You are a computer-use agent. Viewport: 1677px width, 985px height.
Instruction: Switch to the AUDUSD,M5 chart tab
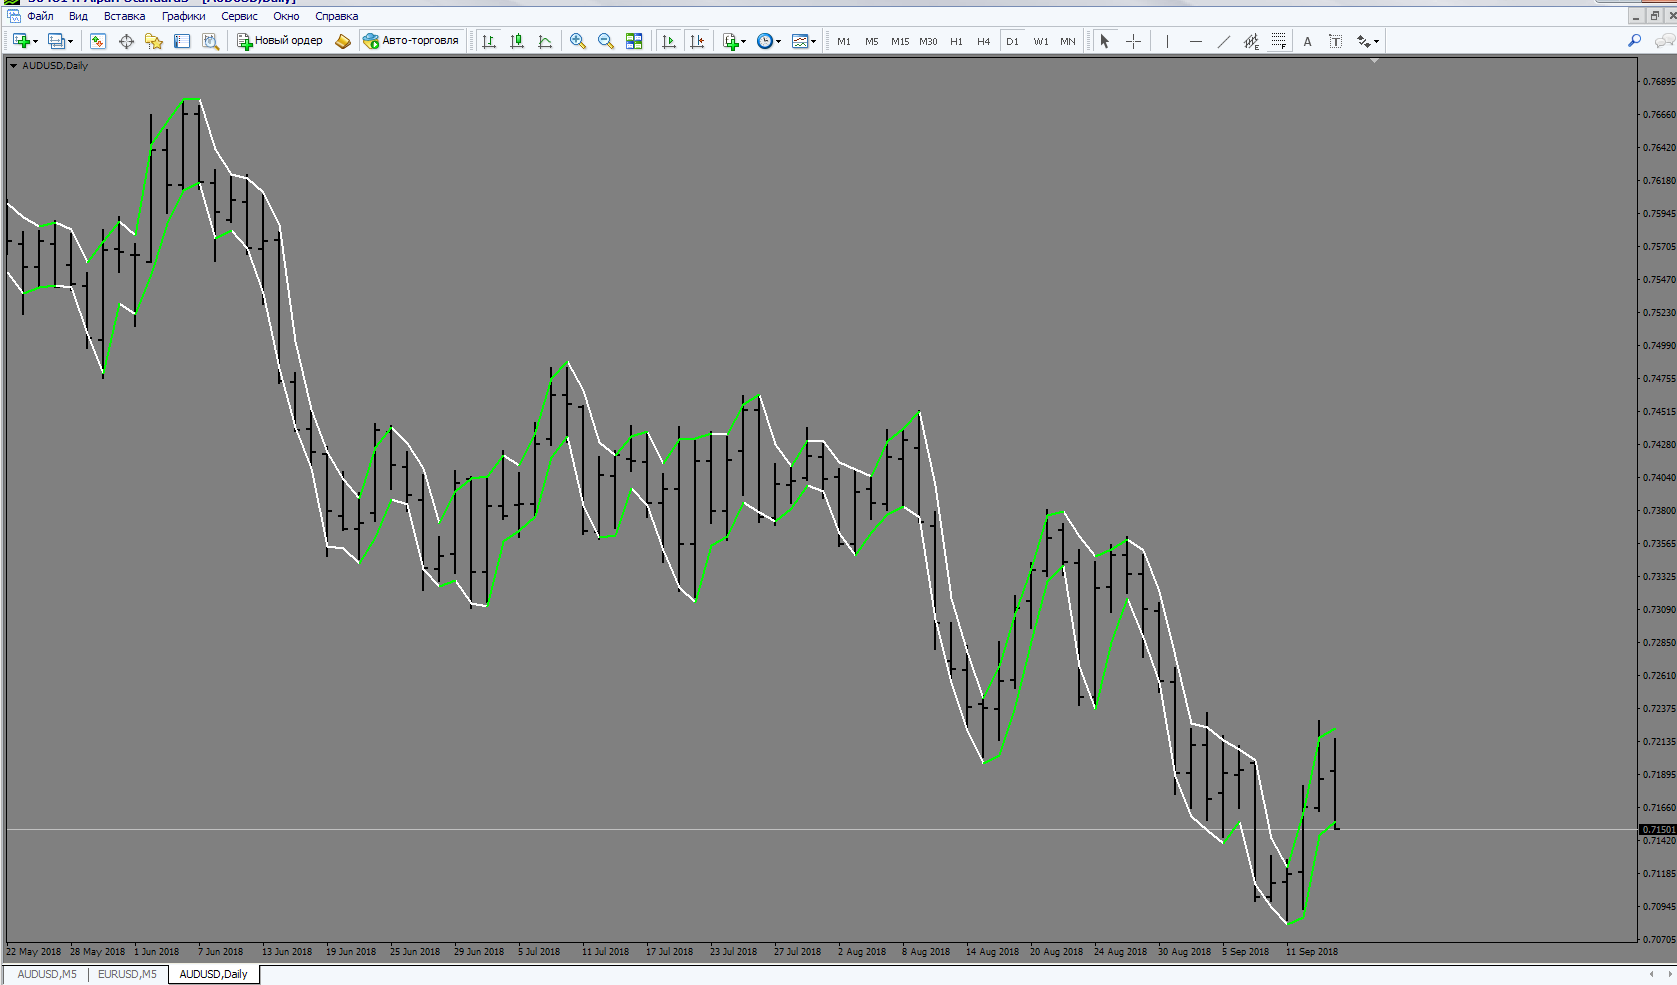pyautogui.click(x=47, y=974)
